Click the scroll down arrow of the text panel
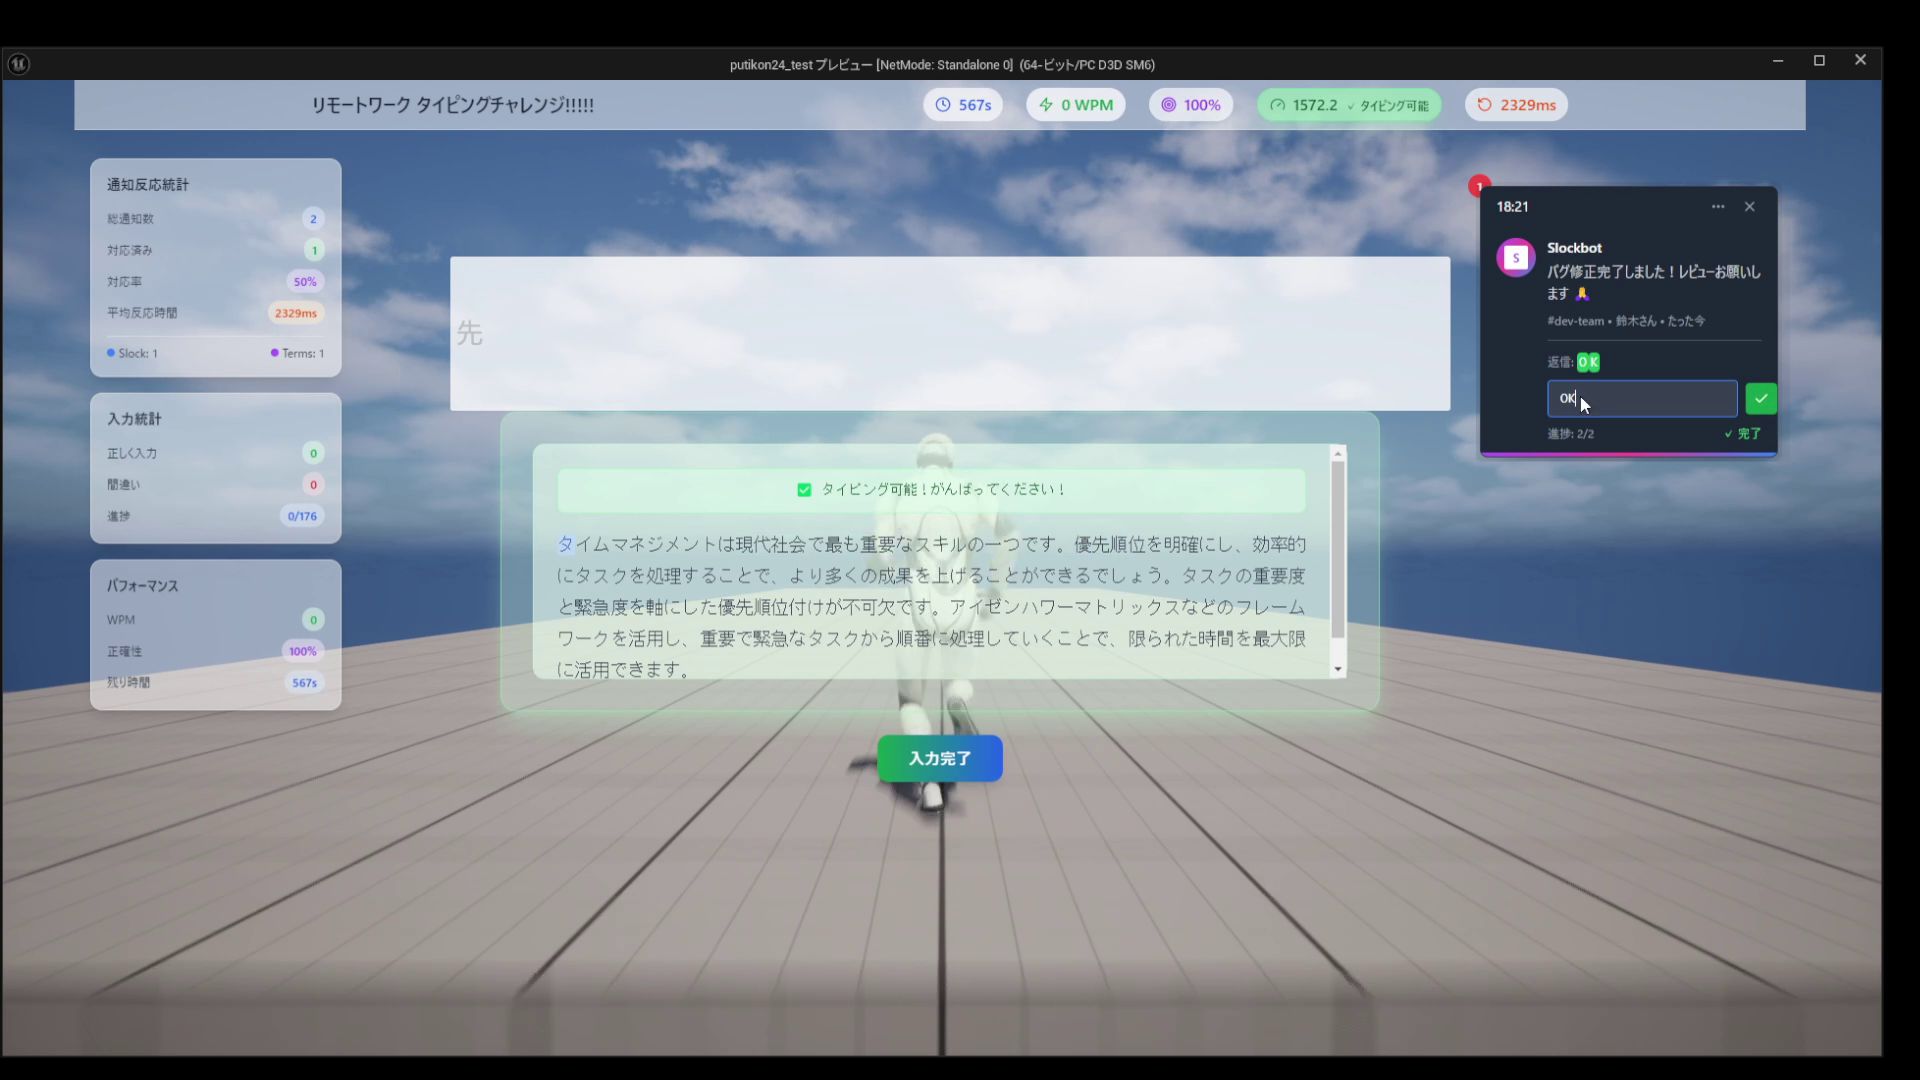The width and height of the screenshot is (1920, 1080). 1338,670
